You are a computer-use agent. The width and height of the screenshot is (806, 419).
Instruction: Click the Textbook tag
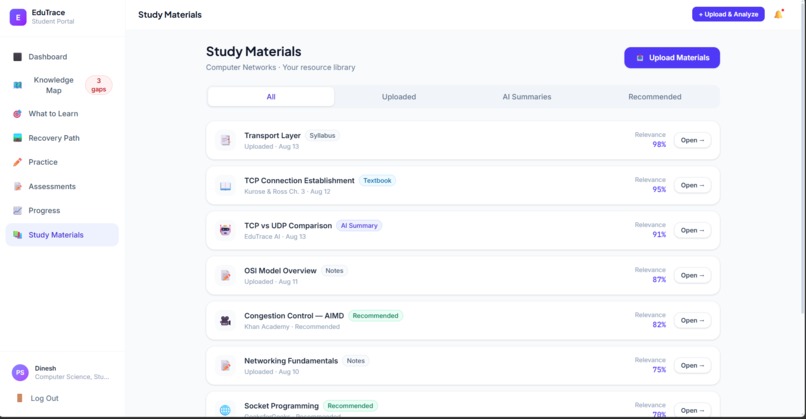coord(377,180)
